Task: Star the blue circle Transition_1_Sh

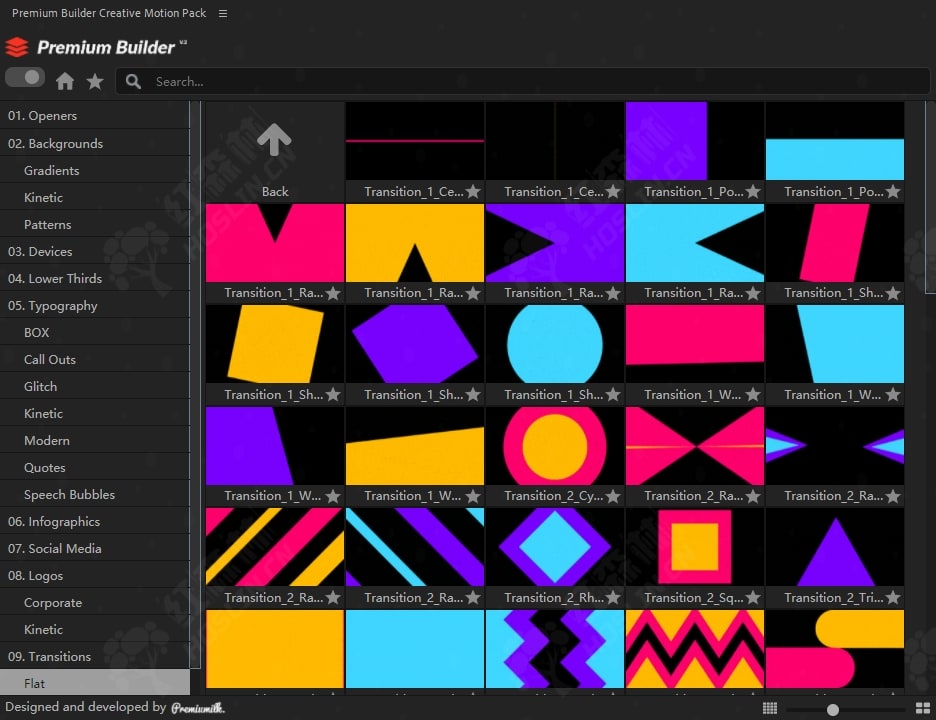Action: click(x=613, y=395)
